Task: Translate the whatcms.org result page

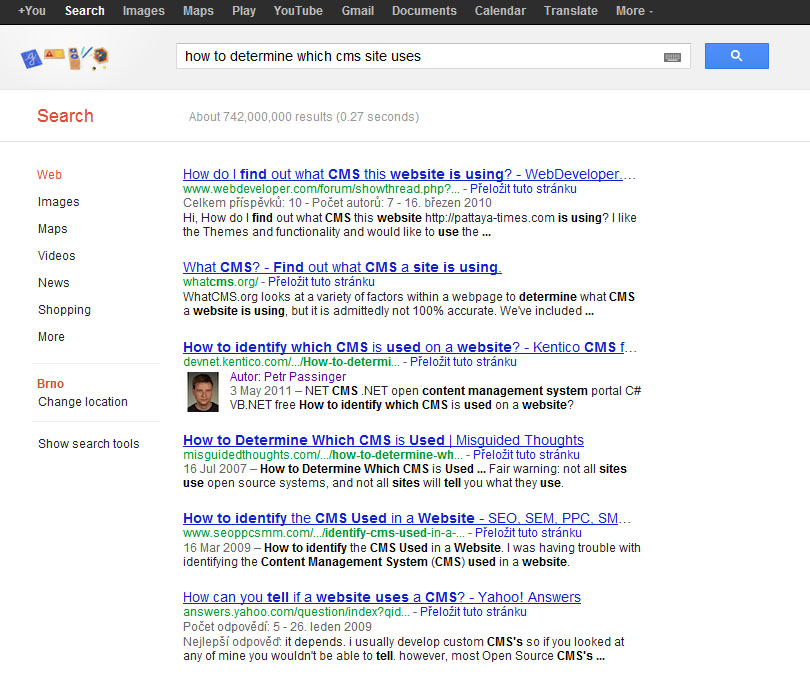Action: click(x=321, y=282)
